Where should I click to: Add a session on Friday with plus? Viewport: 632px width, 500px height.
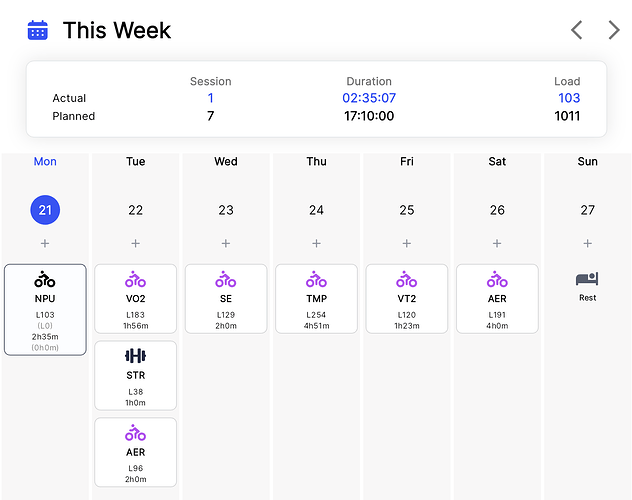pos(407,243)
